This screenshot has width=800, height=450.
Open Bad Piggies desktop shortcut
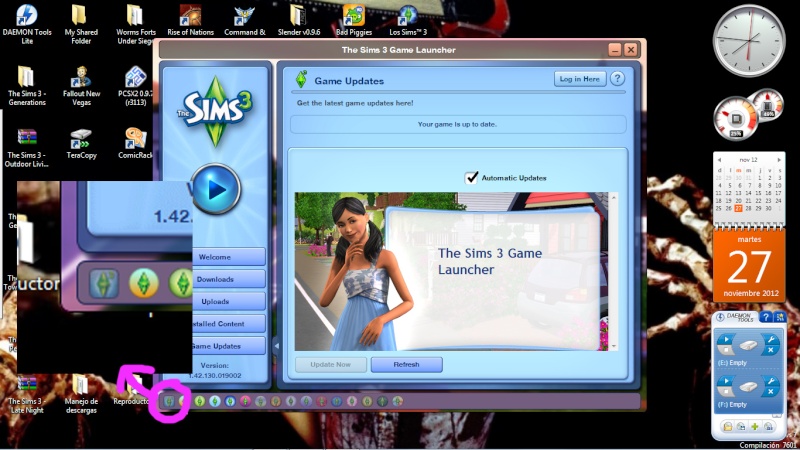point(354,20)
